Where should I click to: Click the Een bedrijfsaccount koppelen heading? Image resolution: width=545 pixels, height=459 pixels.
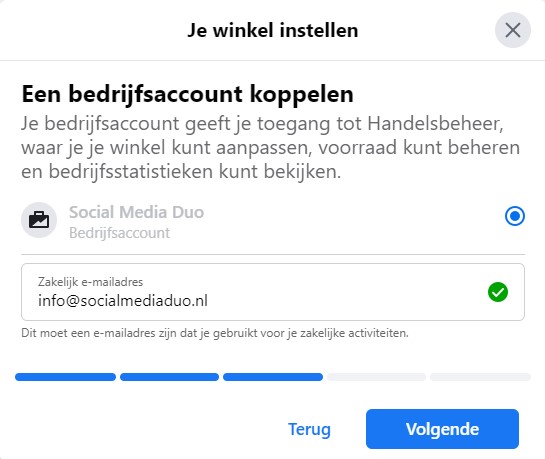click(x=187, y=94)
